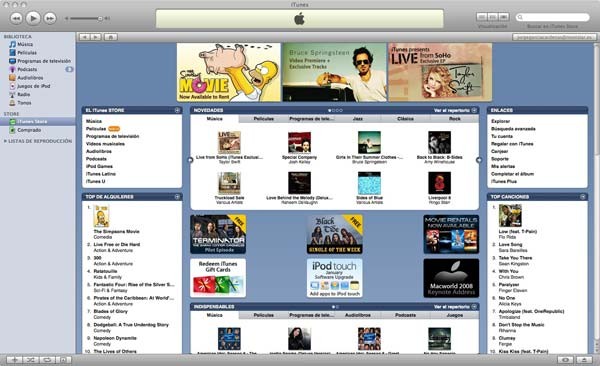Click the Home icon in the store navigation bar
The height and width of the screenshot is (366, 600).
(x=110, y=37)
